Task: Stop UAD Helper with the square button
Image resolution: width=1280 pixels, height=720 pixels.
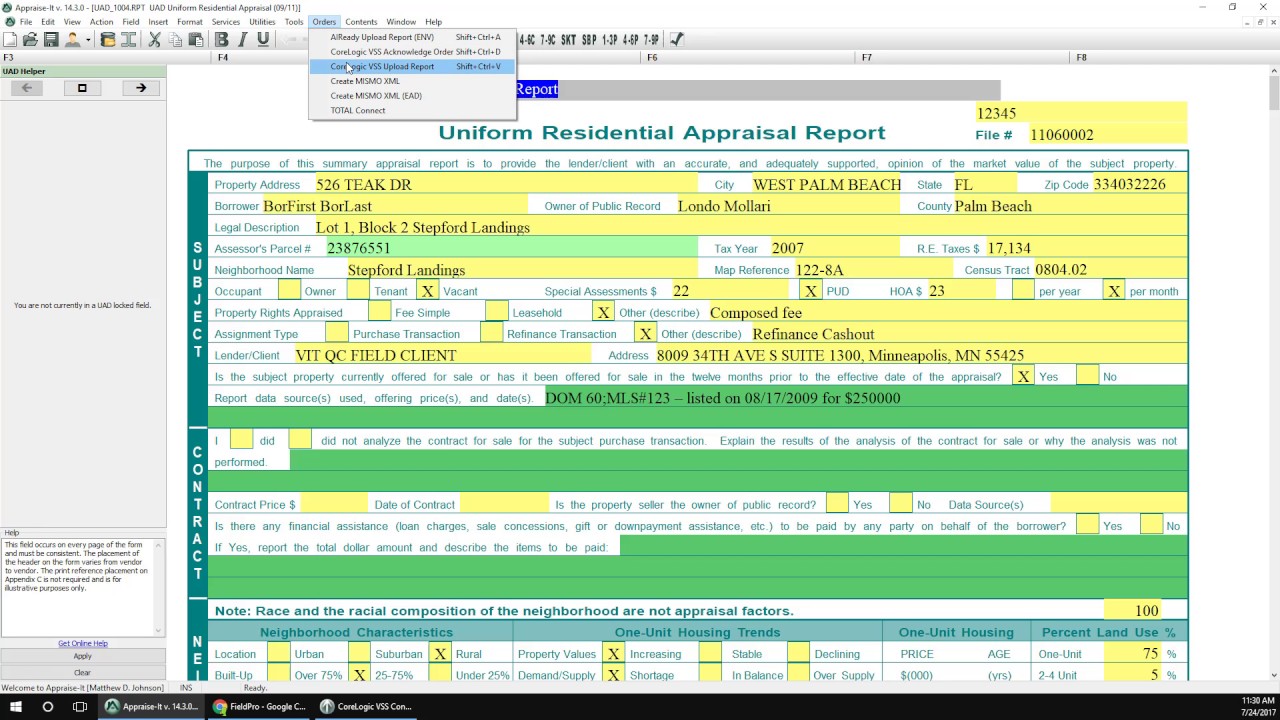Action: click(x=82, y=88)
